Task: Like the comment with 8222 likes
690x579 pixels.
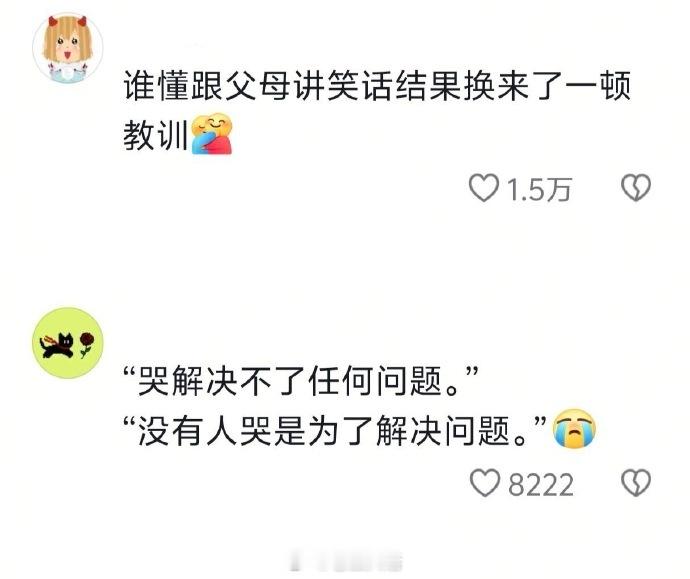Action: (x=484, y=483)
